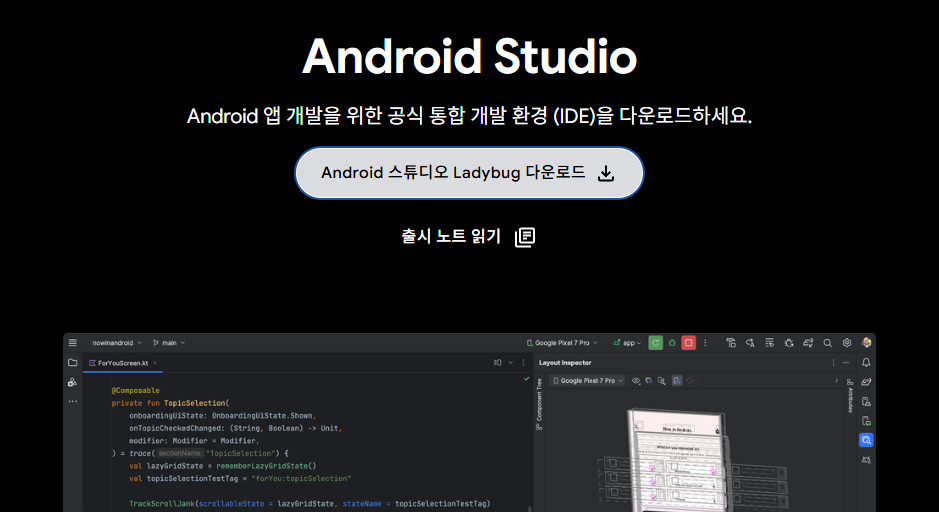Click the Debug app bug icon
Image resolution: width=939 pixels, height=512 pixels.
pos(672,343)
